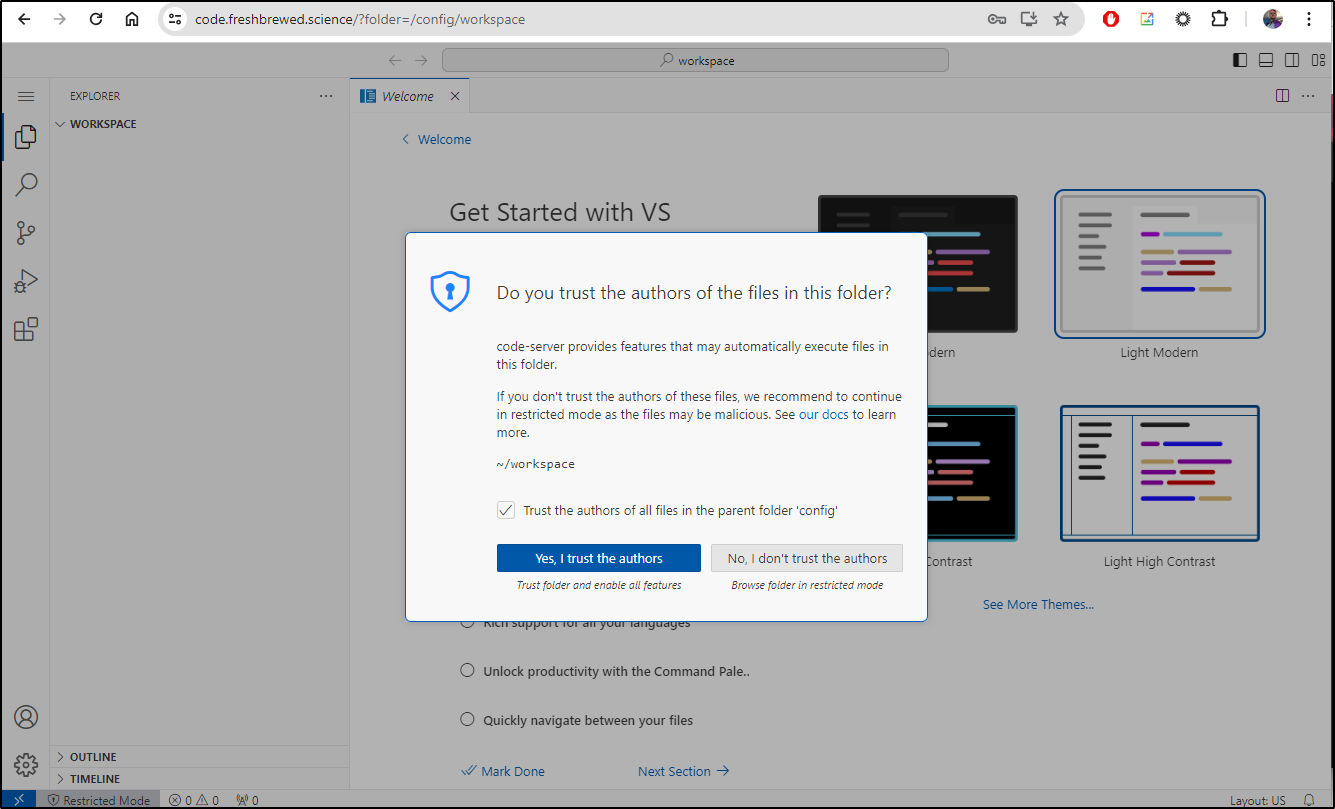
Task: Expand the OUTLINE section
Action: 200,757
